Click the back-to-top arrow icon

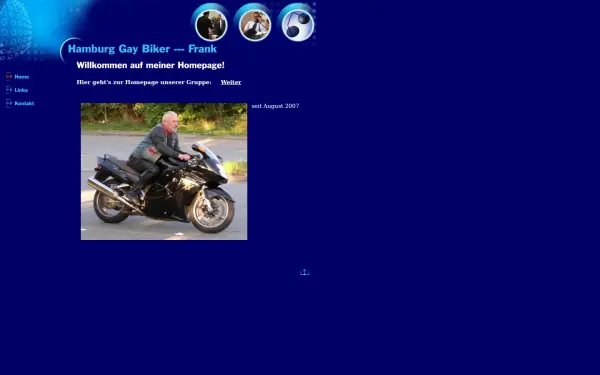pyautogui.click(x=305, y=272)
